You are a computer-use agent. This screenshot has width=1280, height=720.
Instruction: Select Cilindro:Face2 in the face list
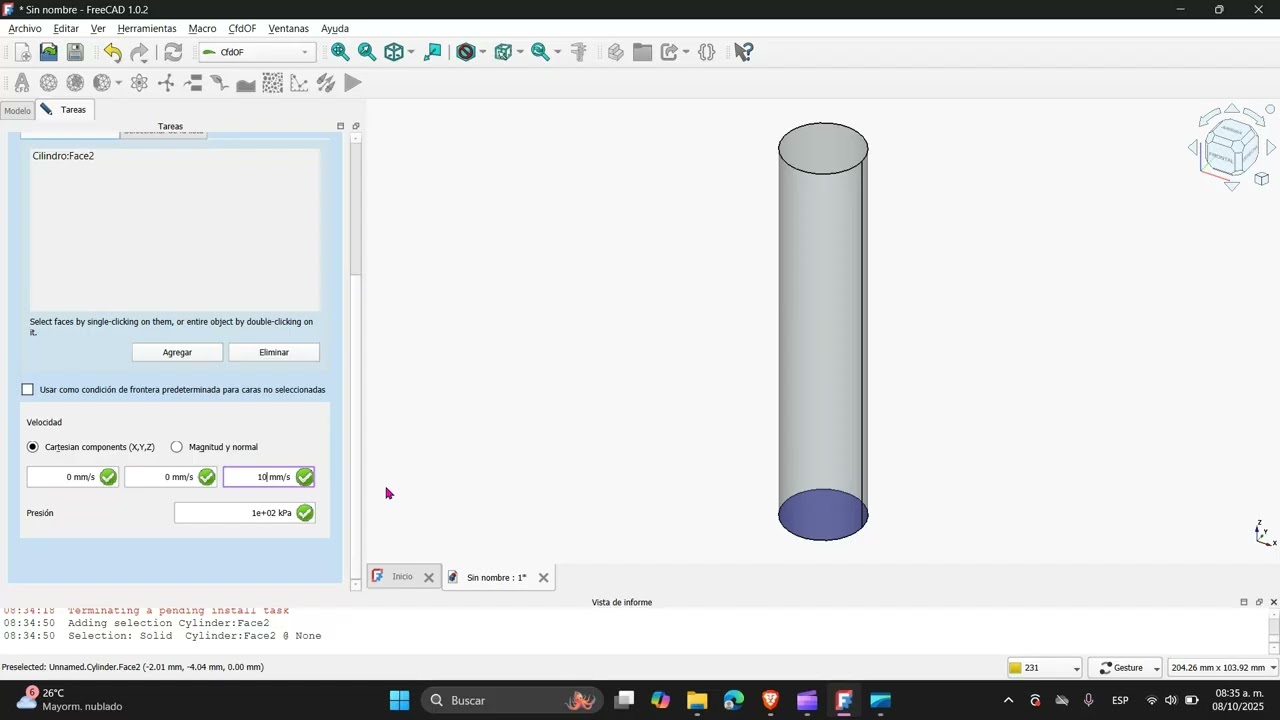point(63,156)
